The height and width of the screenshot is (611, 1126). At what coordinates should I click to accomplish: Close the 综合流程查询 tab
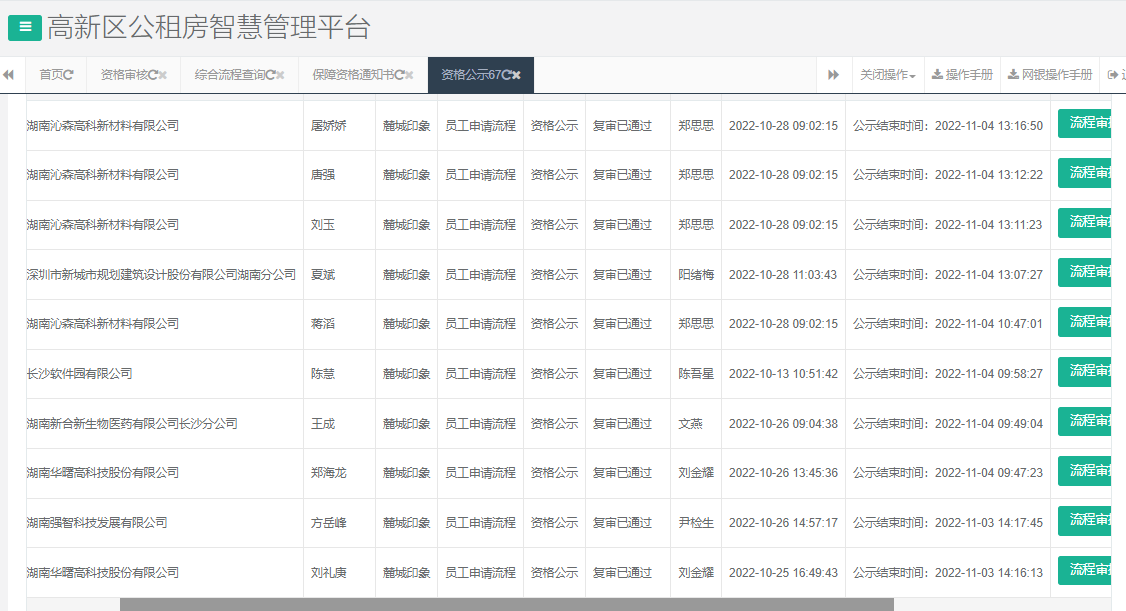280,73
